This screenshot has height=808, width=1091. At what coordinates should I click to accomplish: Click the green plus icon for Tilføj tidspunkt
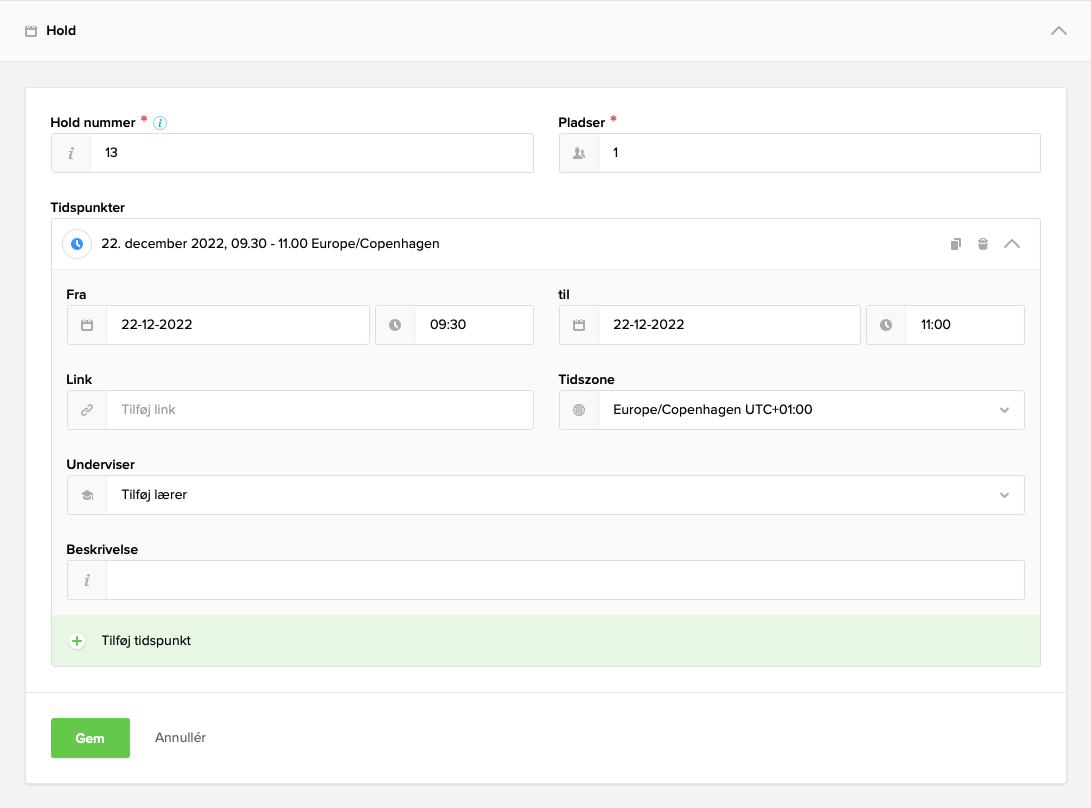(x=77, y=641)
